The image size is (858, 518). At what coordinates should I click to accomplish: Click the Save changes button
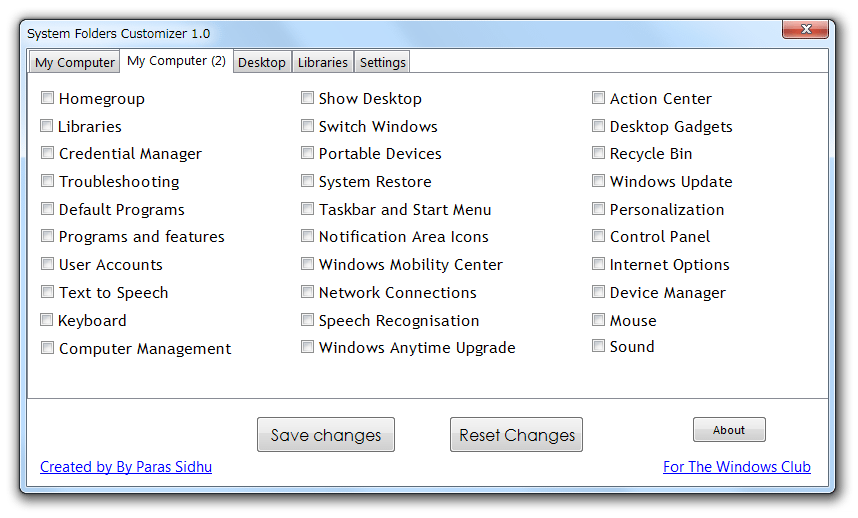click(x=326, y=435)
